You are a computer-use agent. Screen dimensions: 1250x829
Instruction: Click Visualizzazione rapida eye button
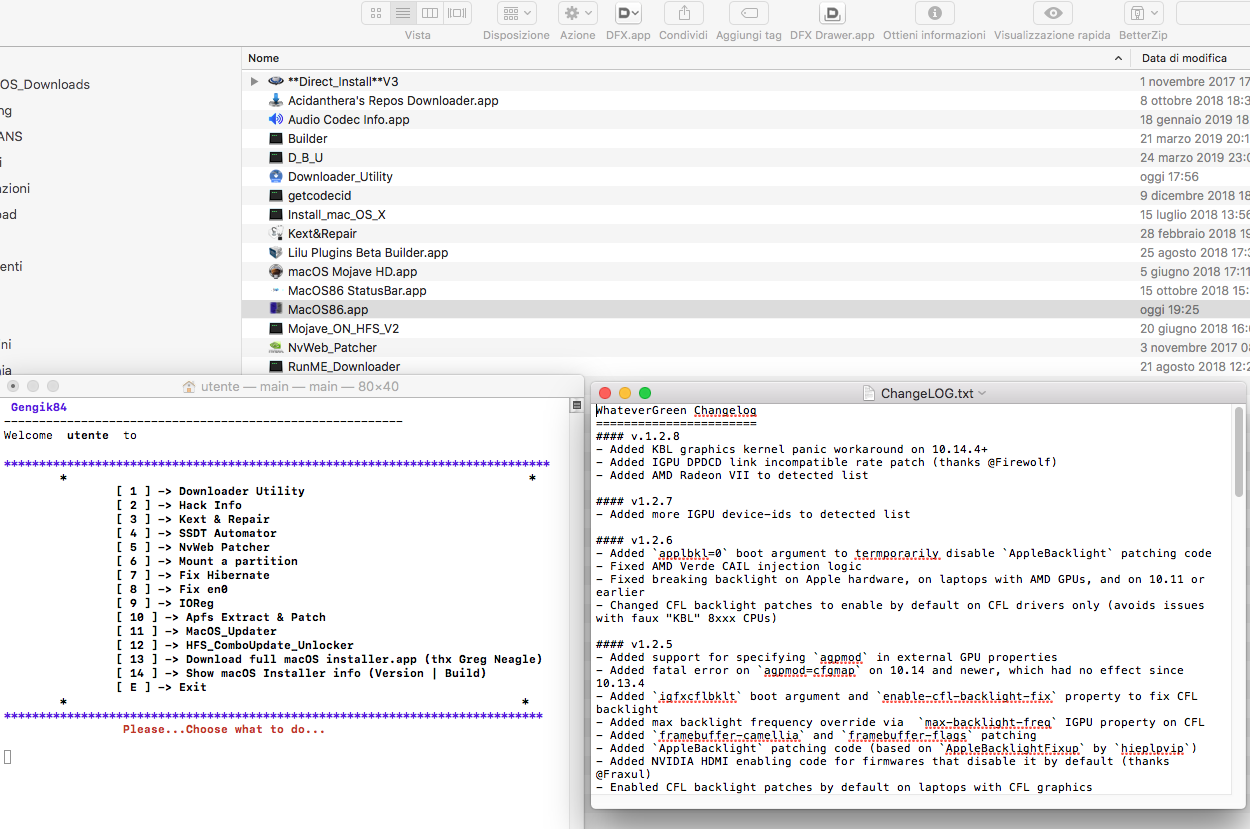1052,13
